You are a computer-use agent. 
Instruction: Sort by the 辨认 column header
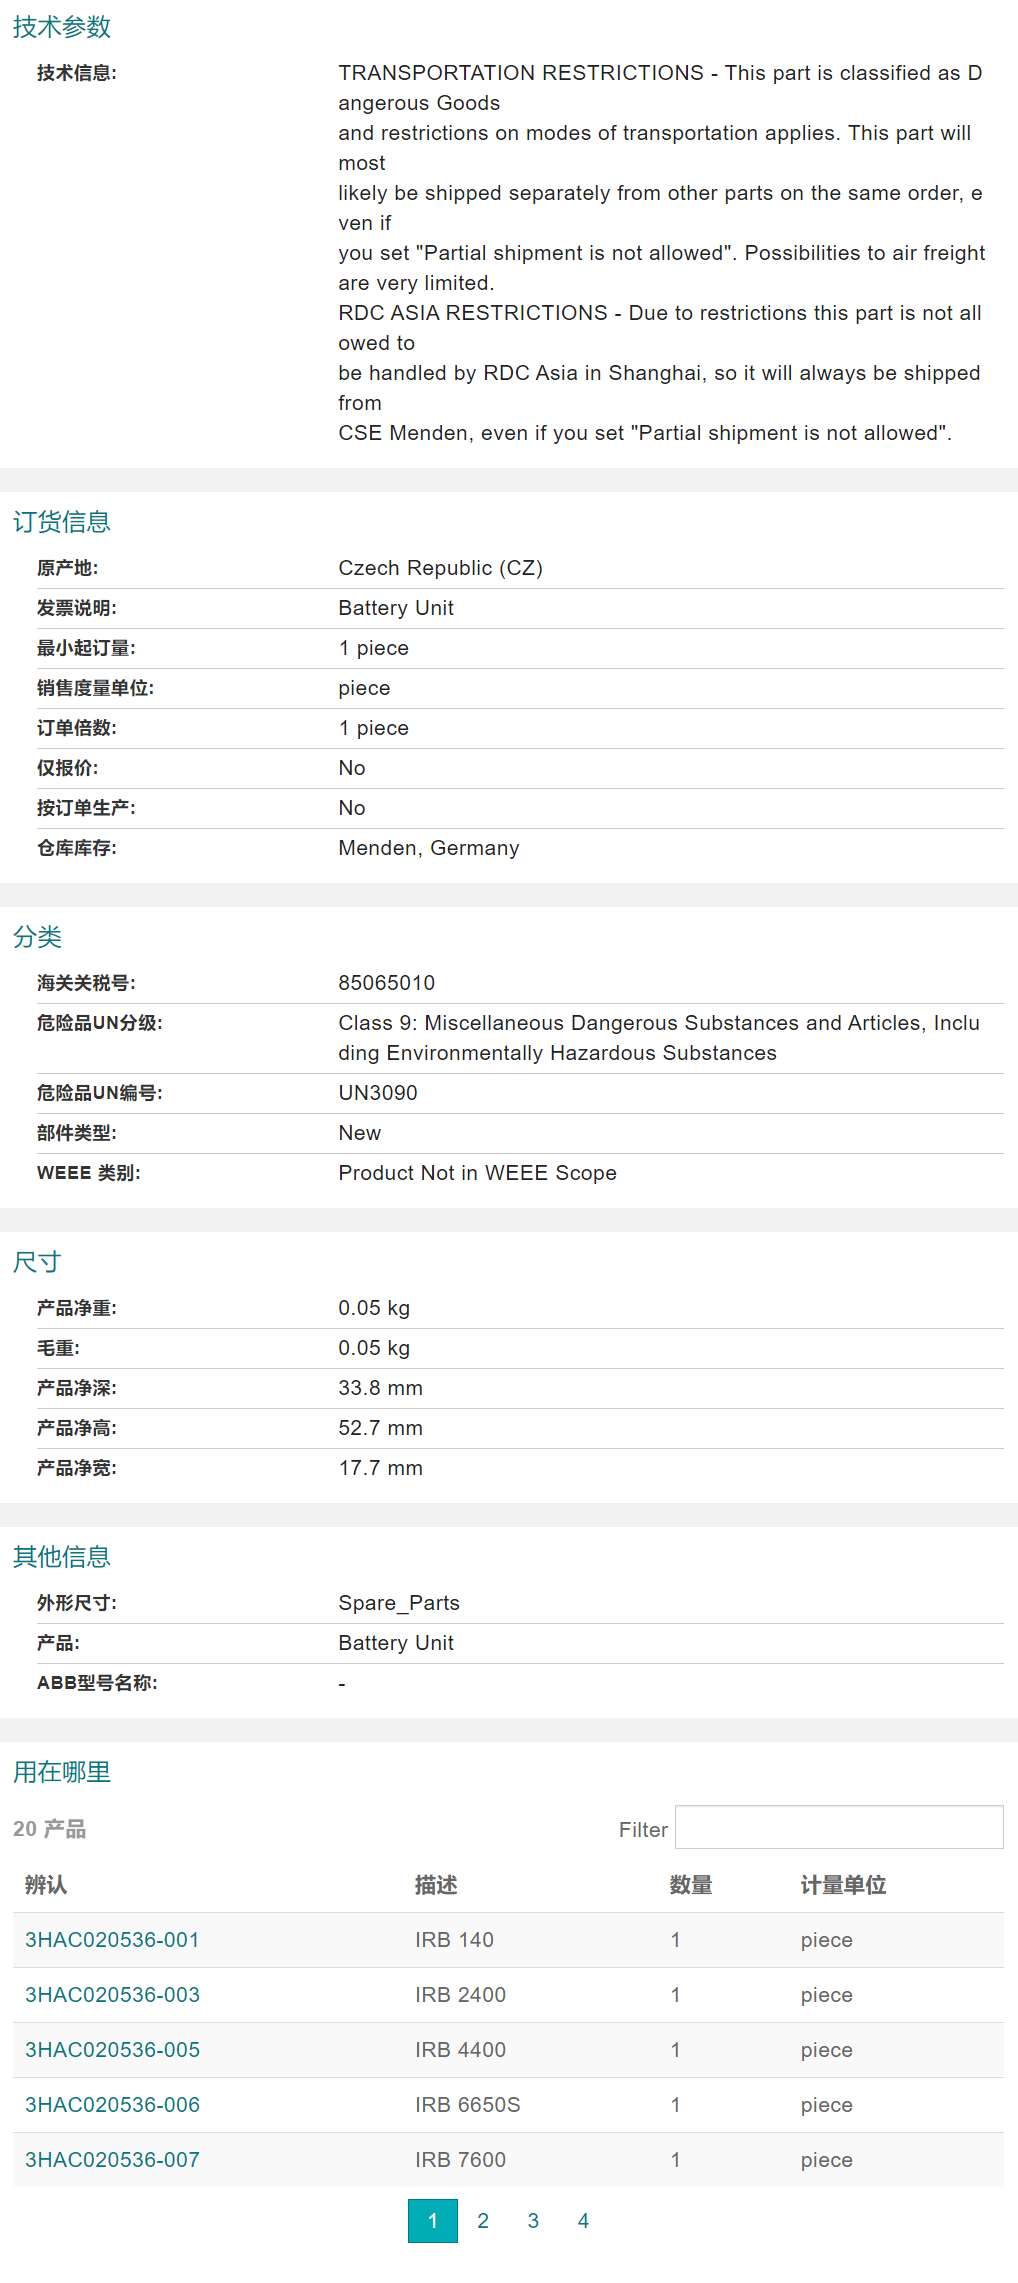click(46, 1885)
